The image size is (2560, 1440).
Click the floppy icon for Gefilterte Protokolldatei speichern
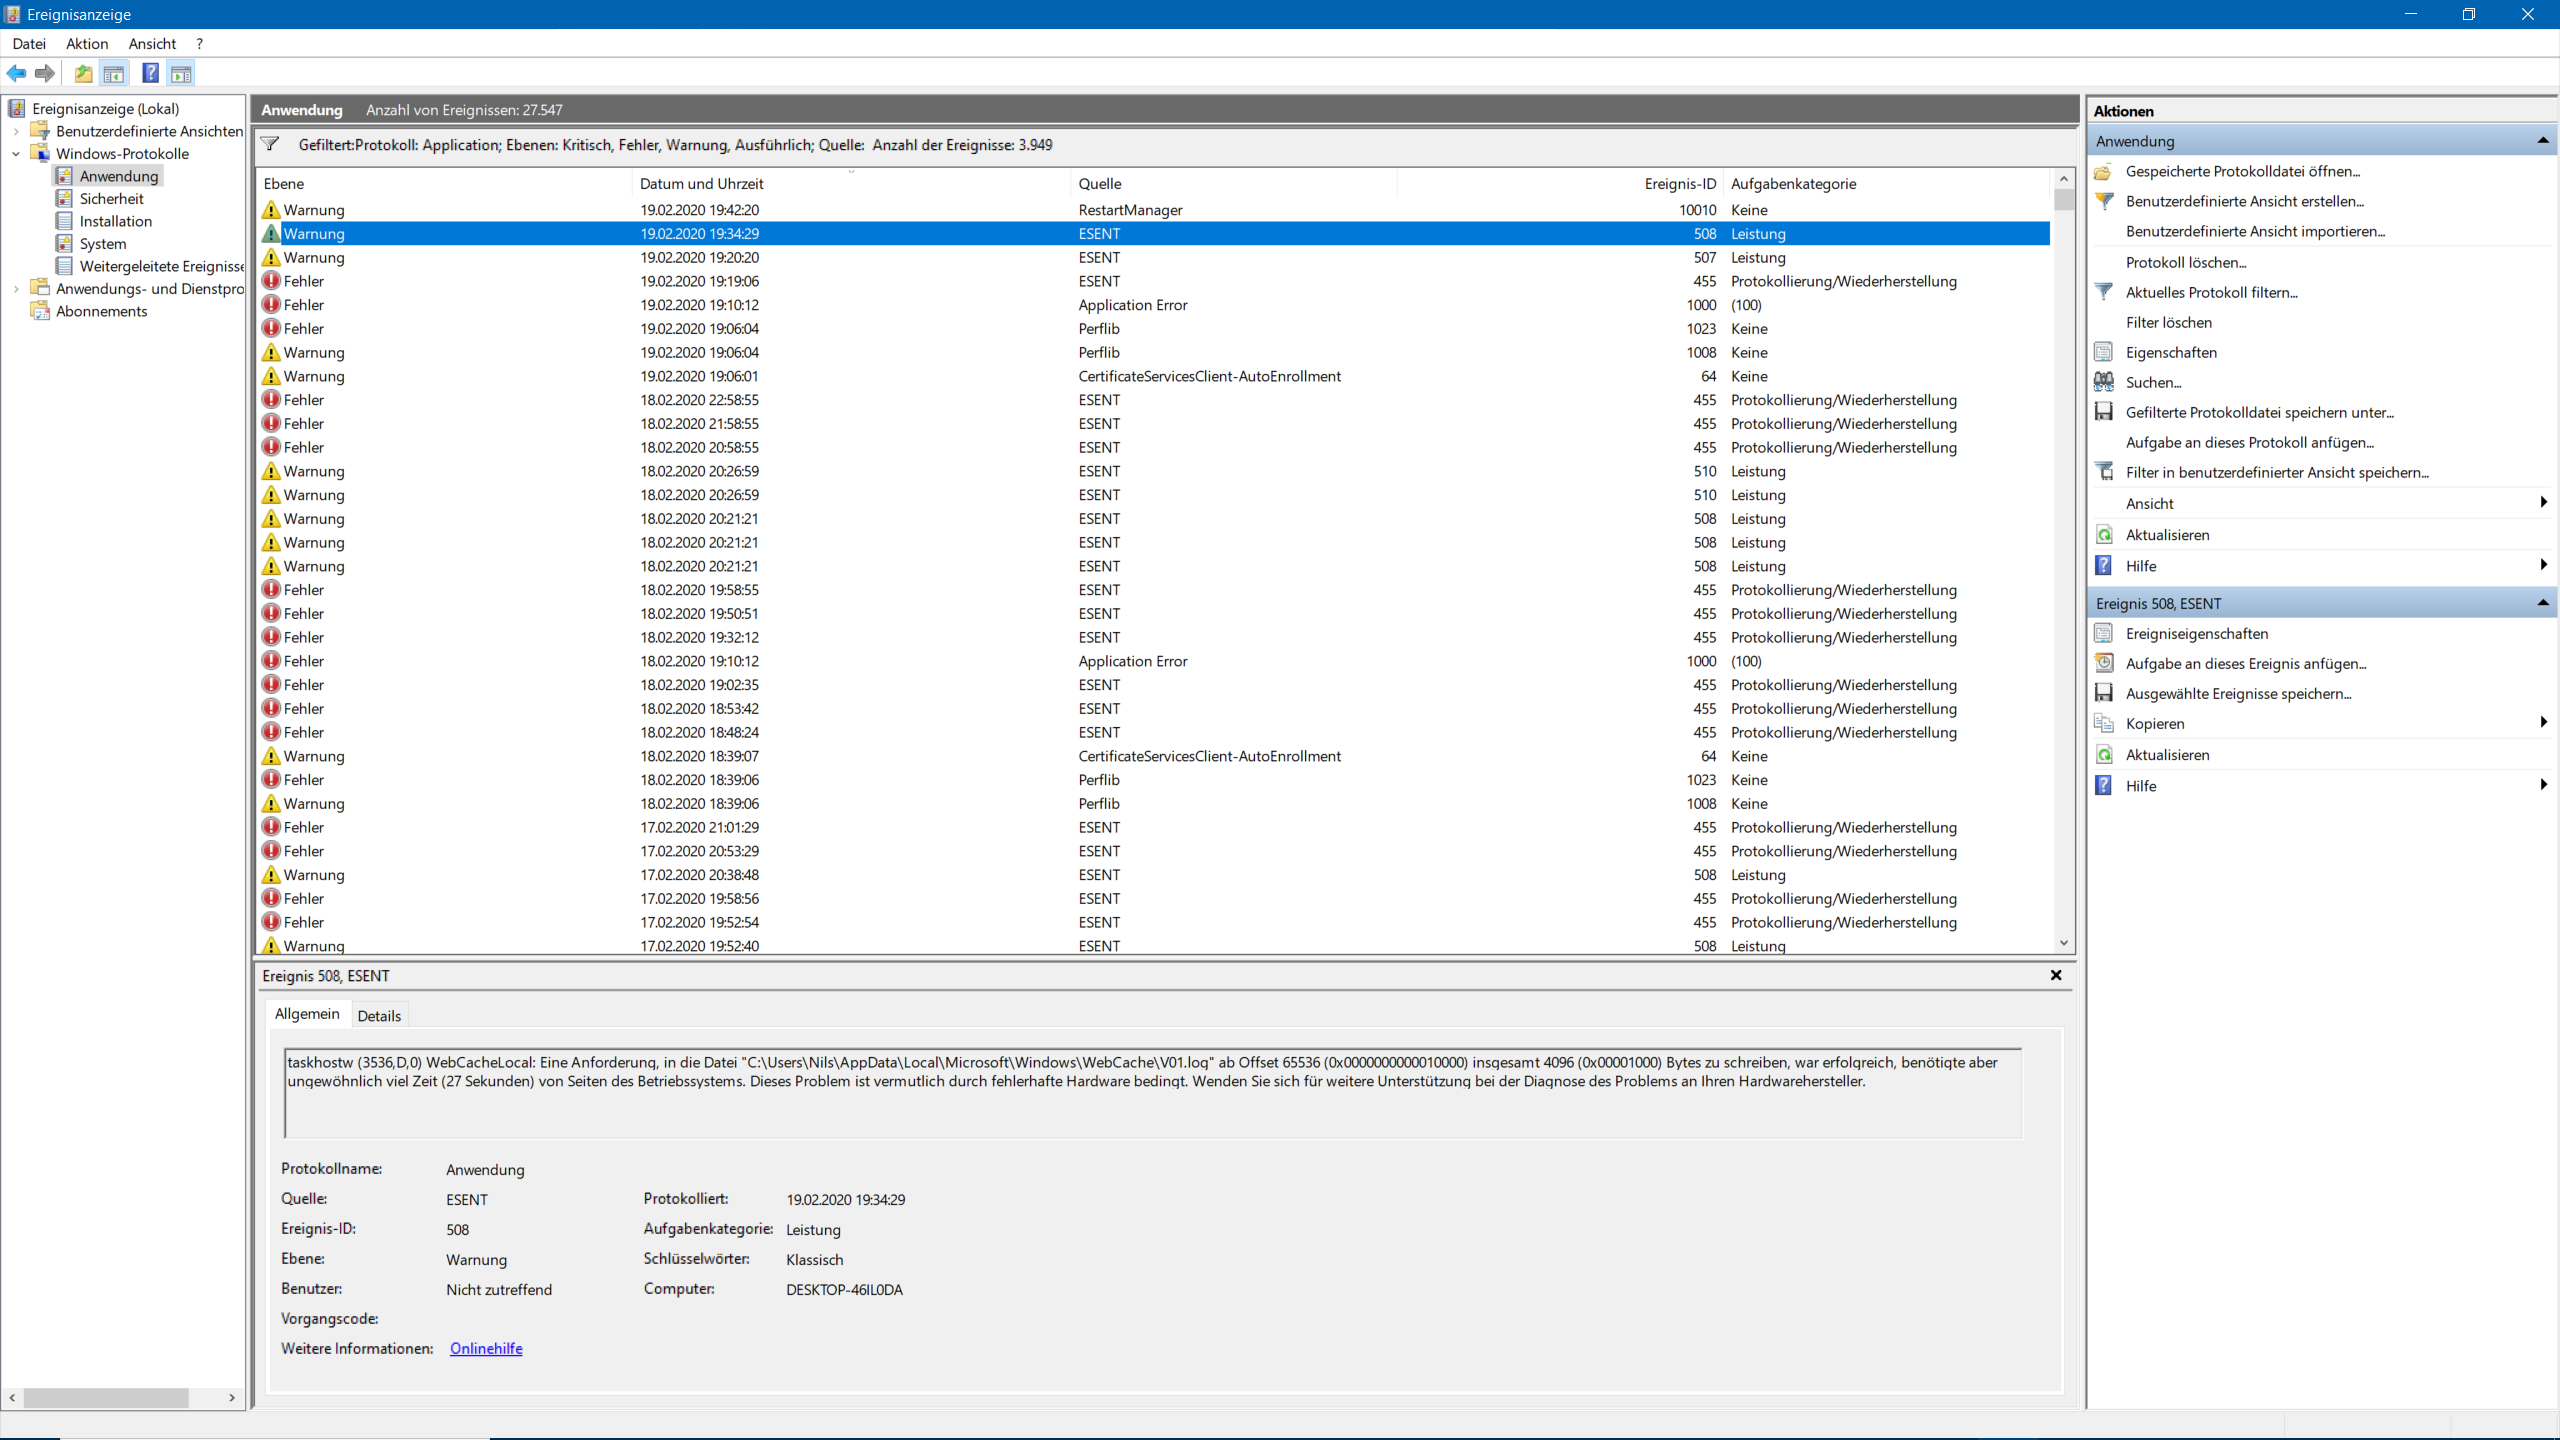(2104, 412)
